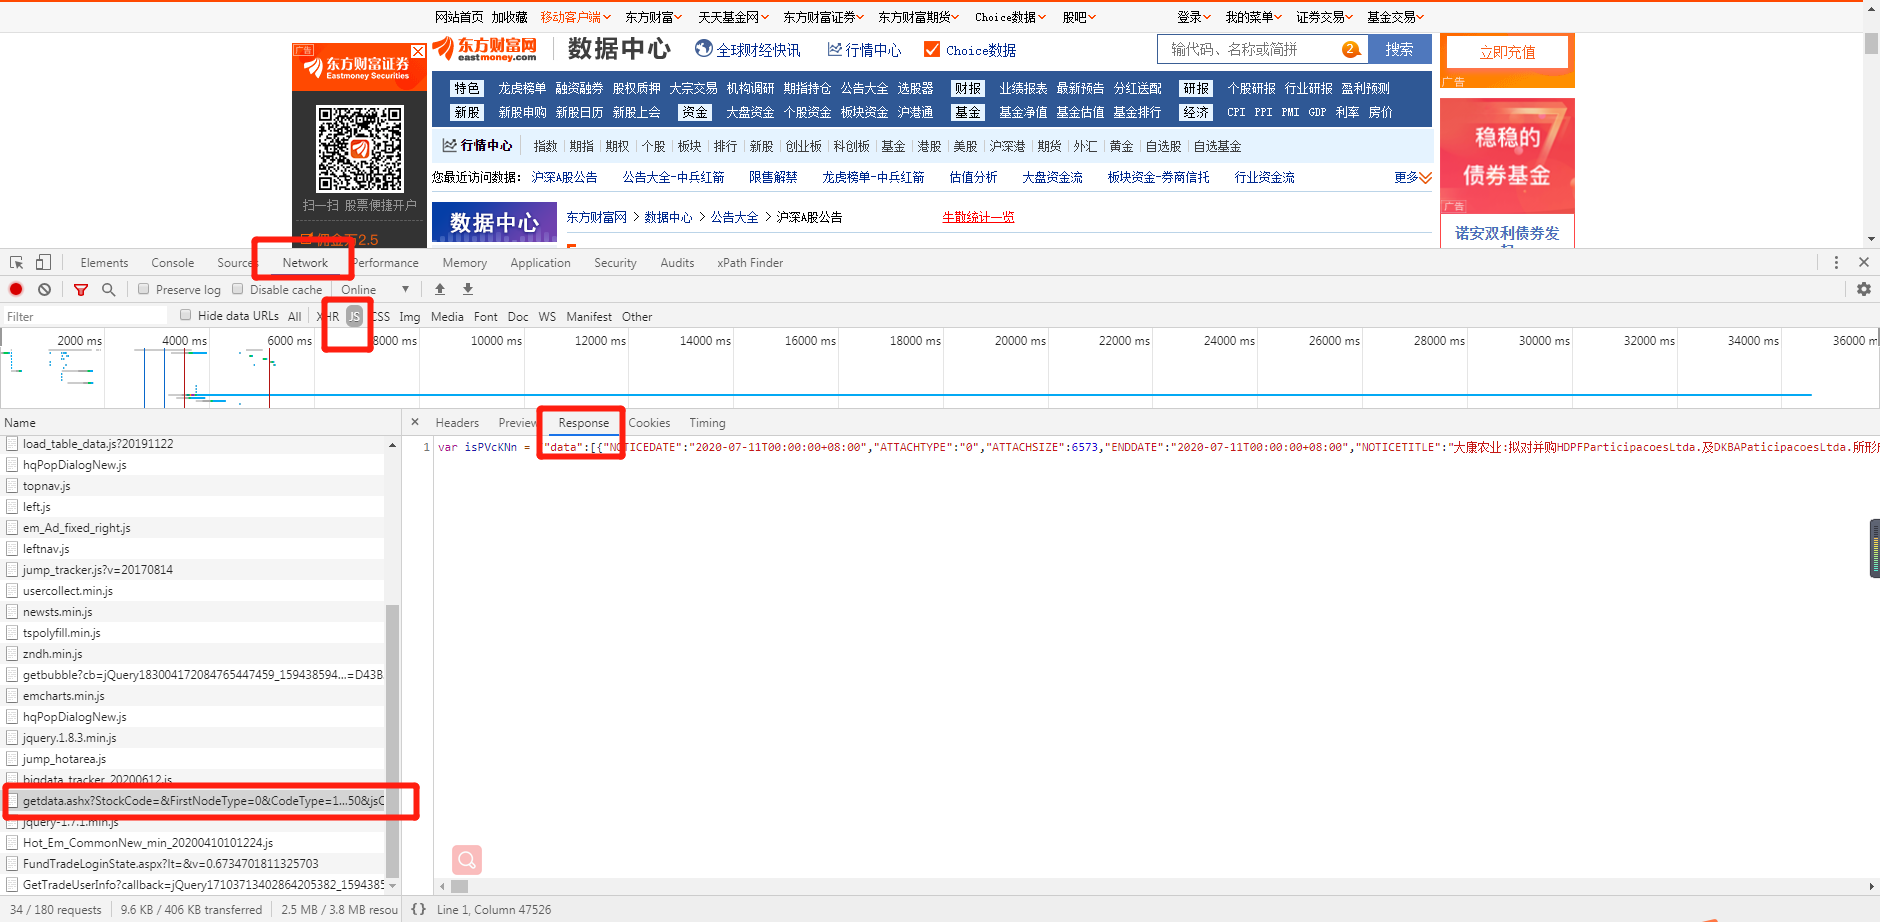Open the Online throttling dropdown
Screen dimensions: 1880x922
pos(375,289)
